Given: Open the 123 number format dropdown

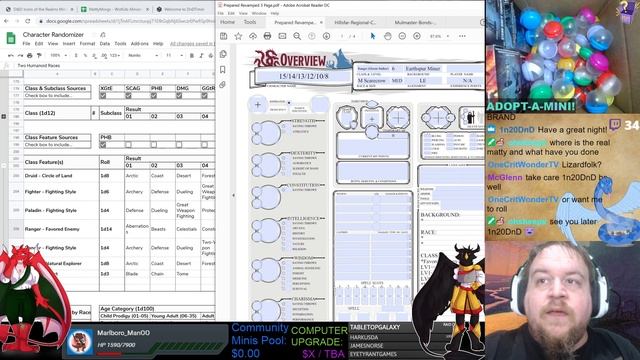Looking at the screenshot, I should pos(115,56).
